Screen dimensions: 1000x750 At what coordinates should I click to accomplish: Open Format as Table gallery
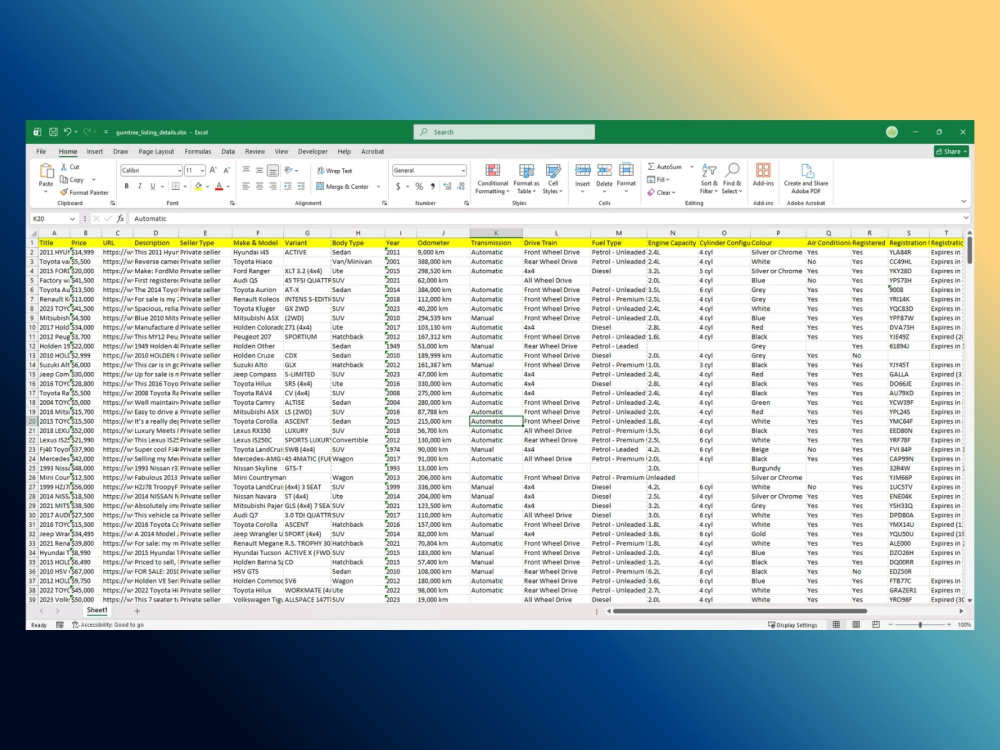[x=526, y=179]
